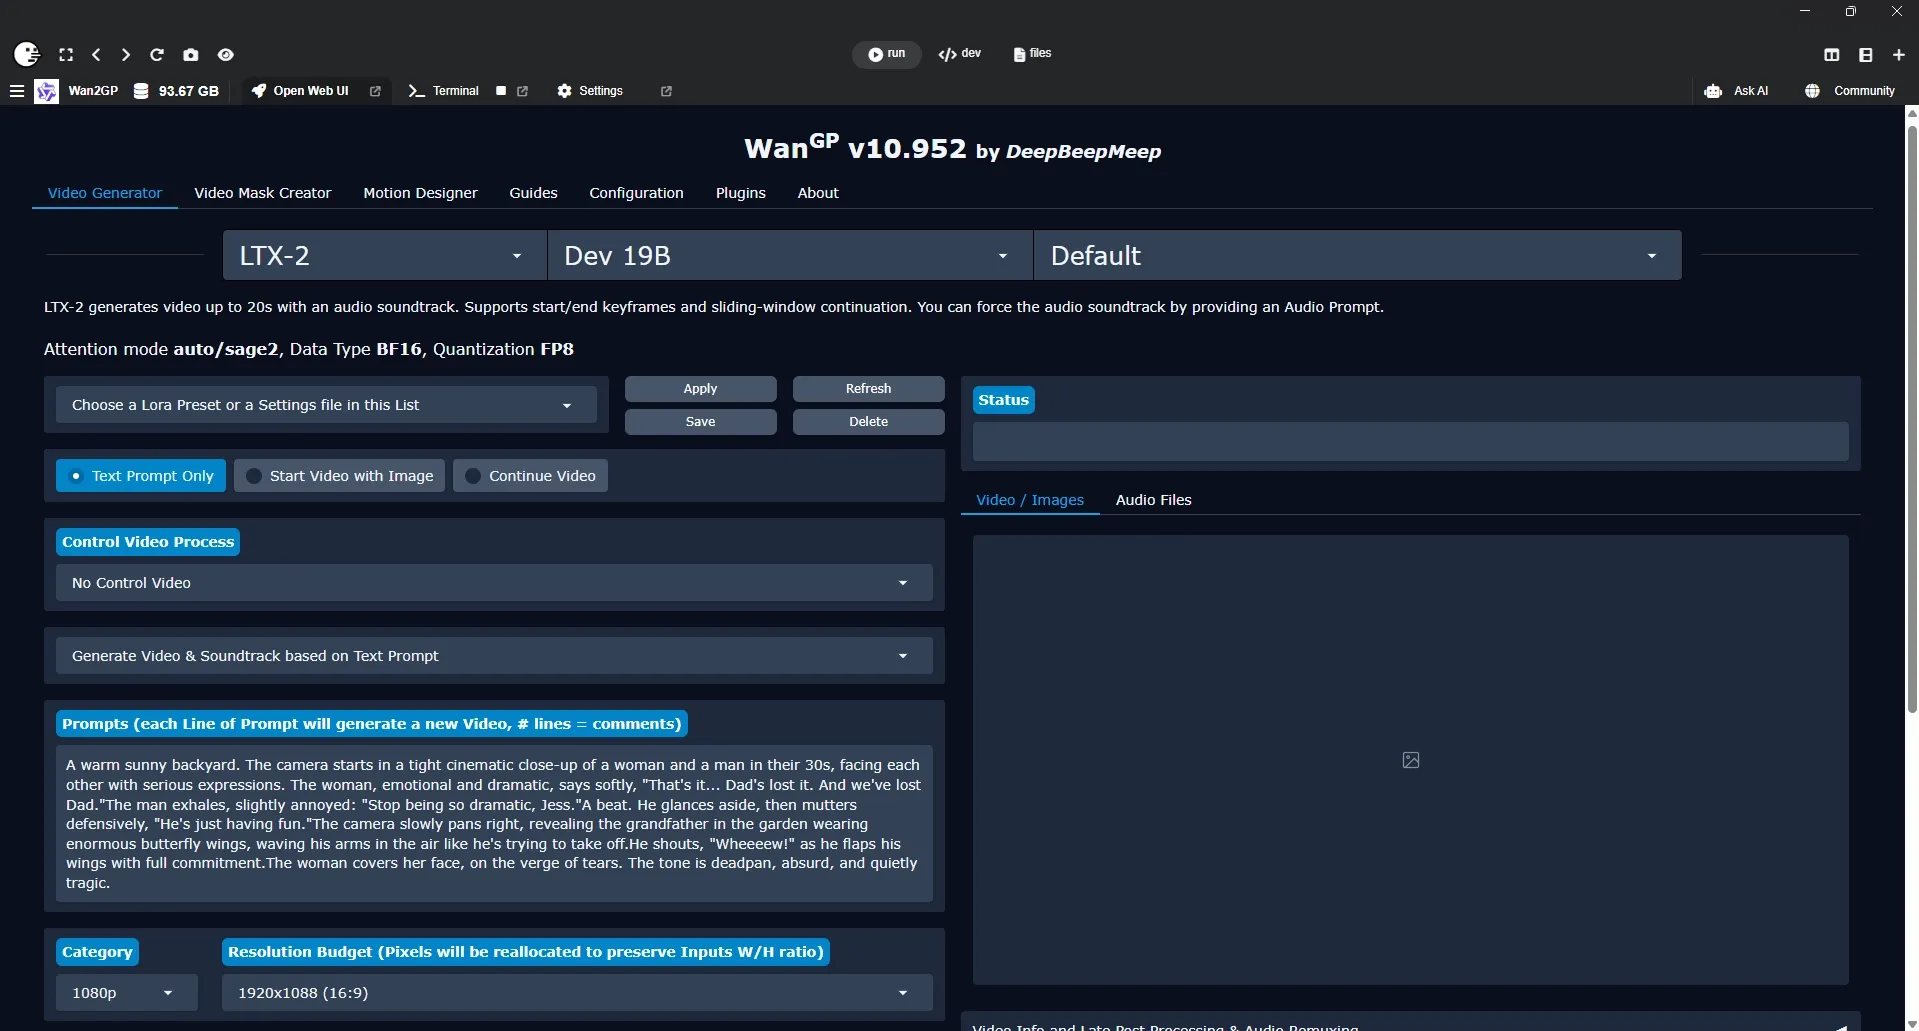Image resolution: width=1919 pixels, height=1031 pixels.
Task: Click inside the prompts text area
Action: 494,824
